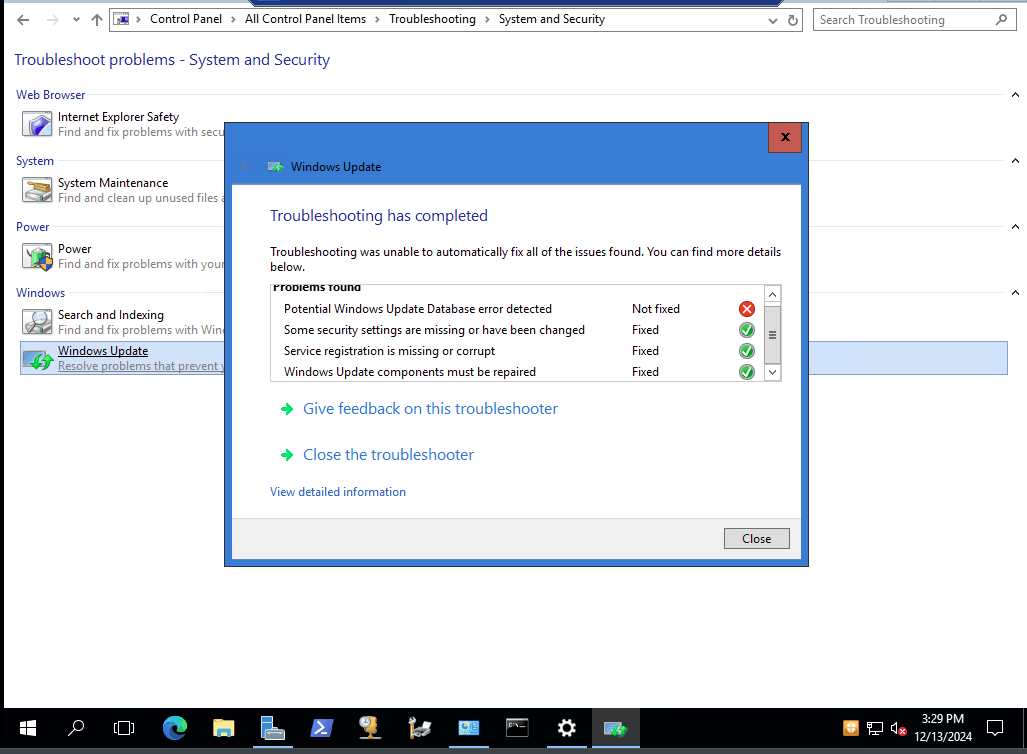The width and height of the screenshot is (1027, 754).
Task: Click the Power troubleshooter icon
Action: coord(37,256)
